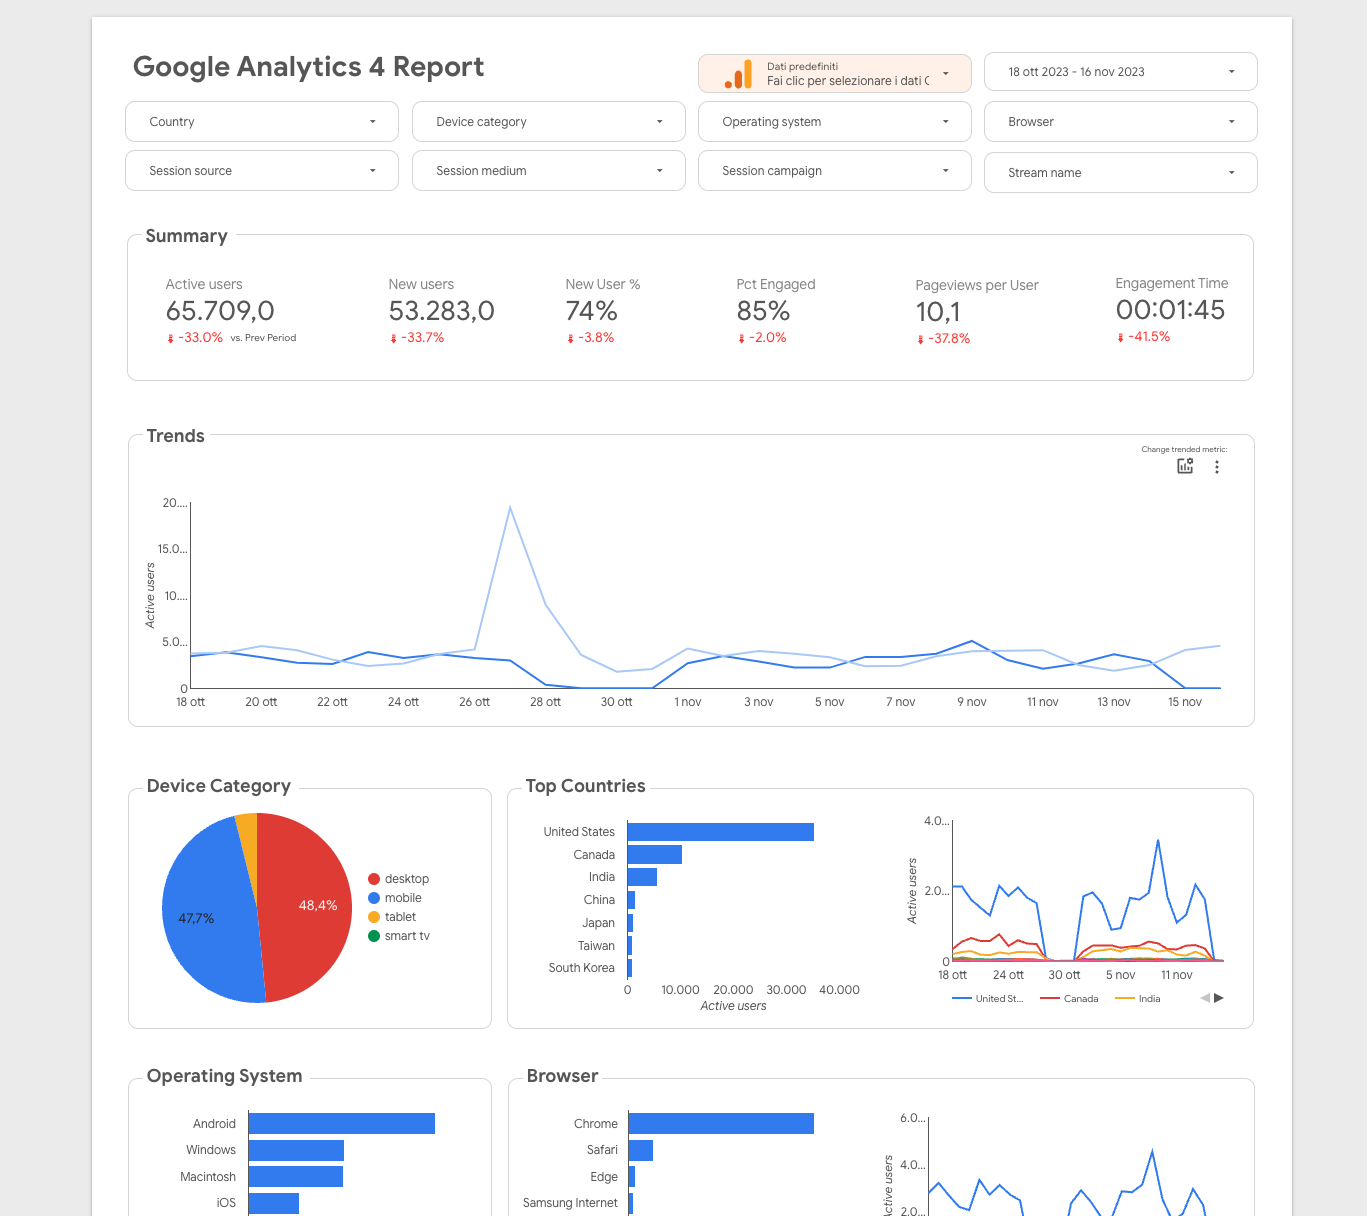The height and width of the screenshot is (1216, 1367).
Task: Select the India line legend entry
Action: 1138,999
